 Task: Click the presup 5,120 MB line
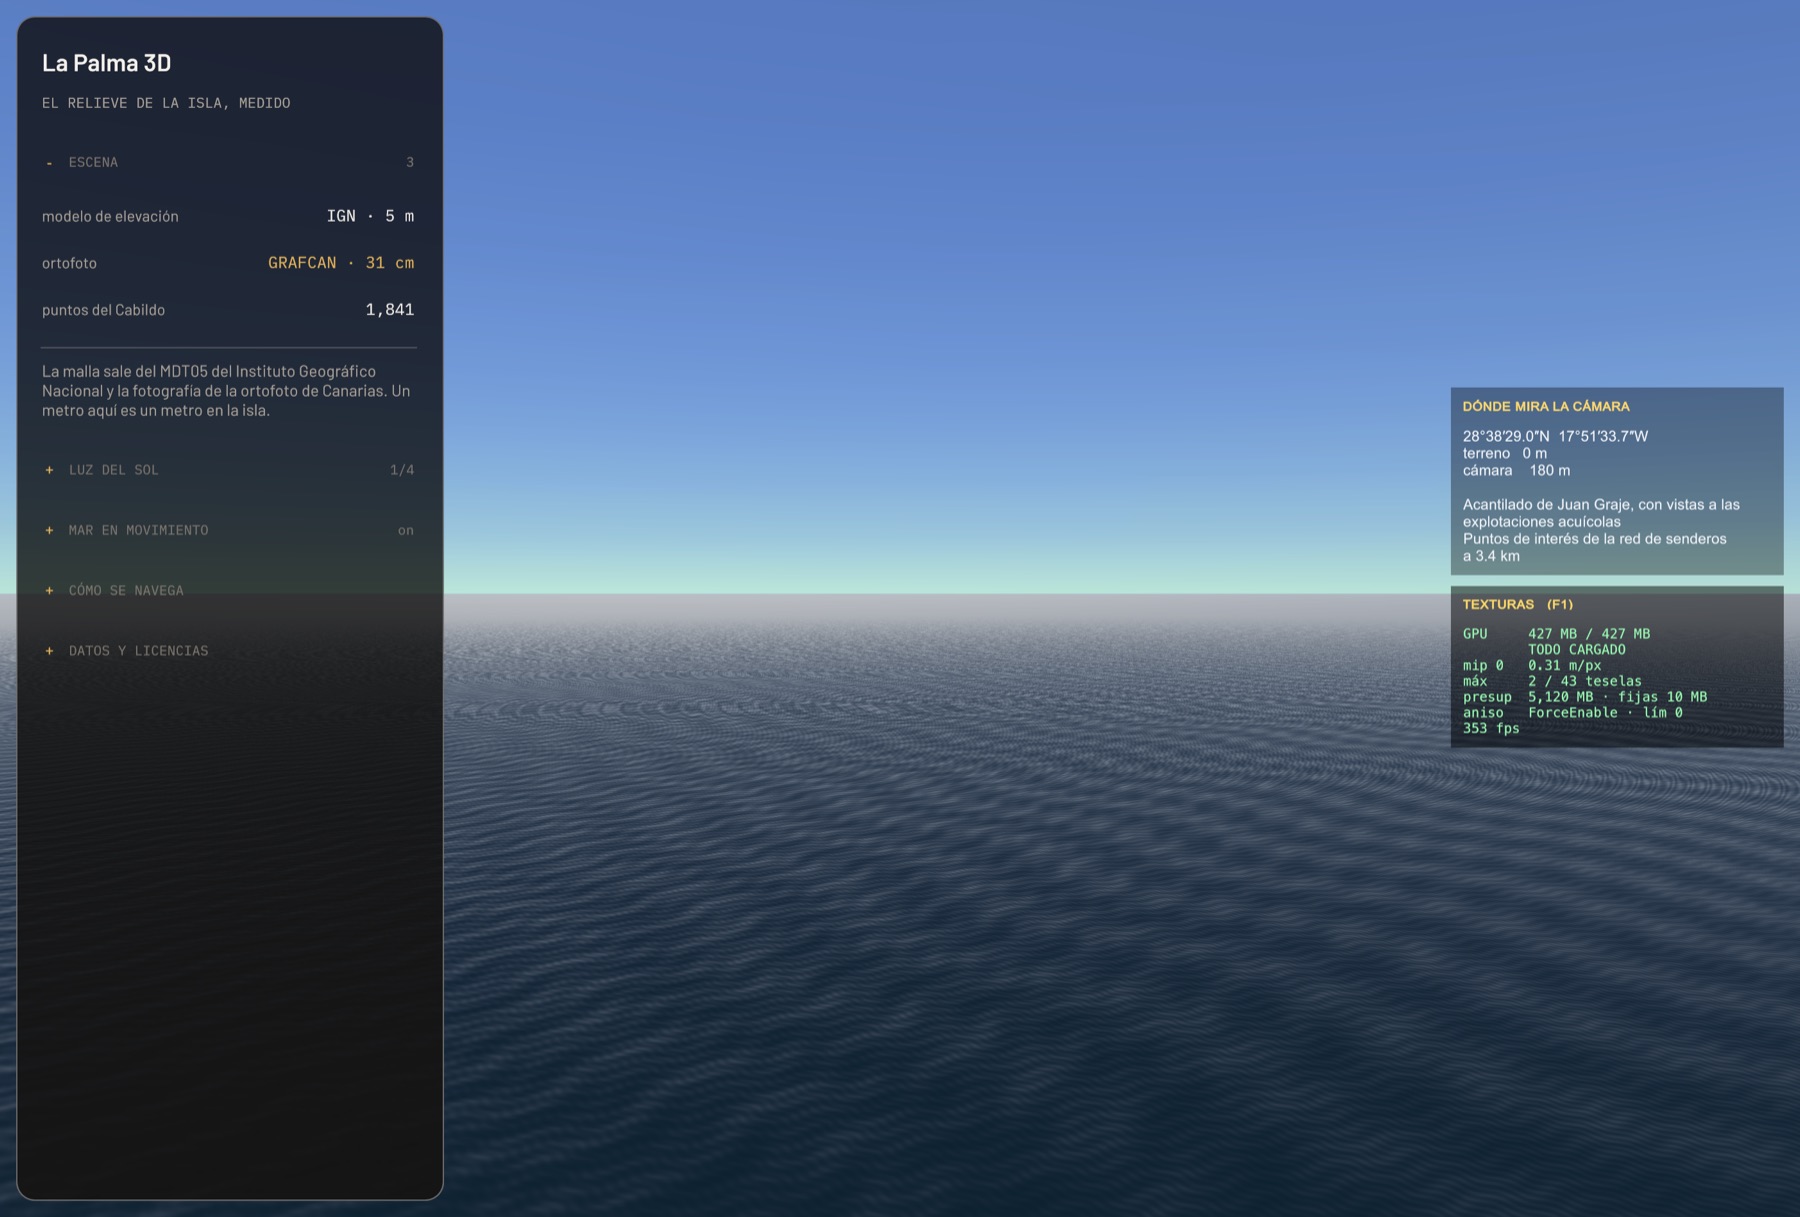tap(1584, 697)
